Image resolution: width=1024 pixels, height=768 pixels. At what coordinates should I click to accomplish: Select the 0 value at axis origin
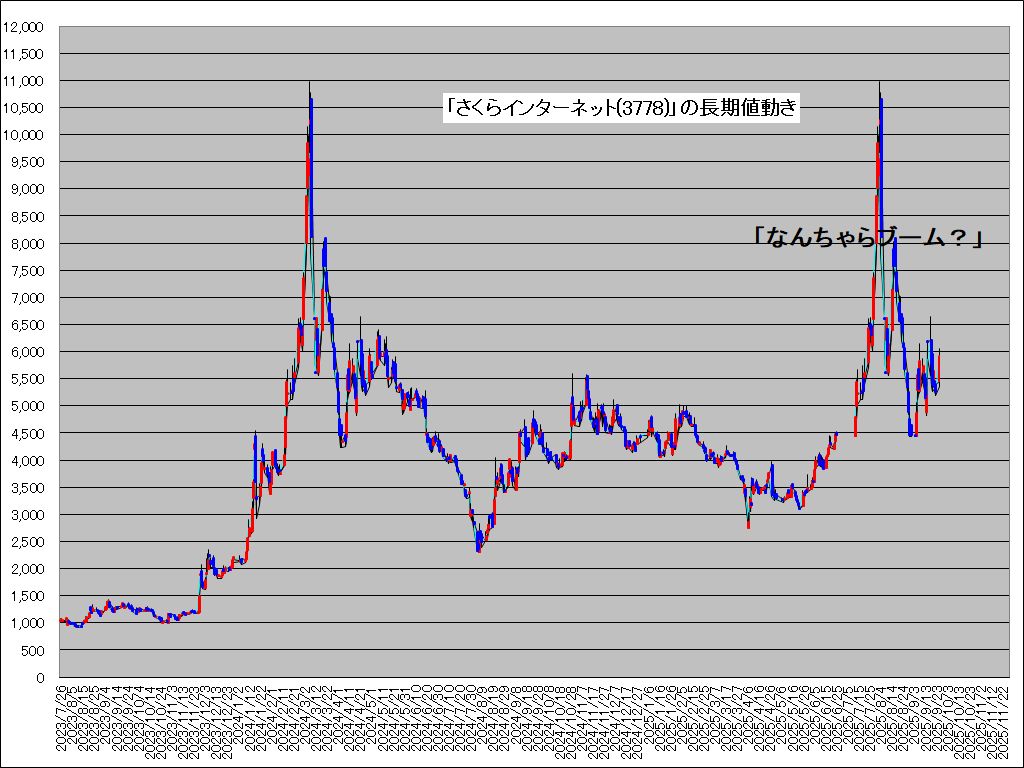coord(40,679)
